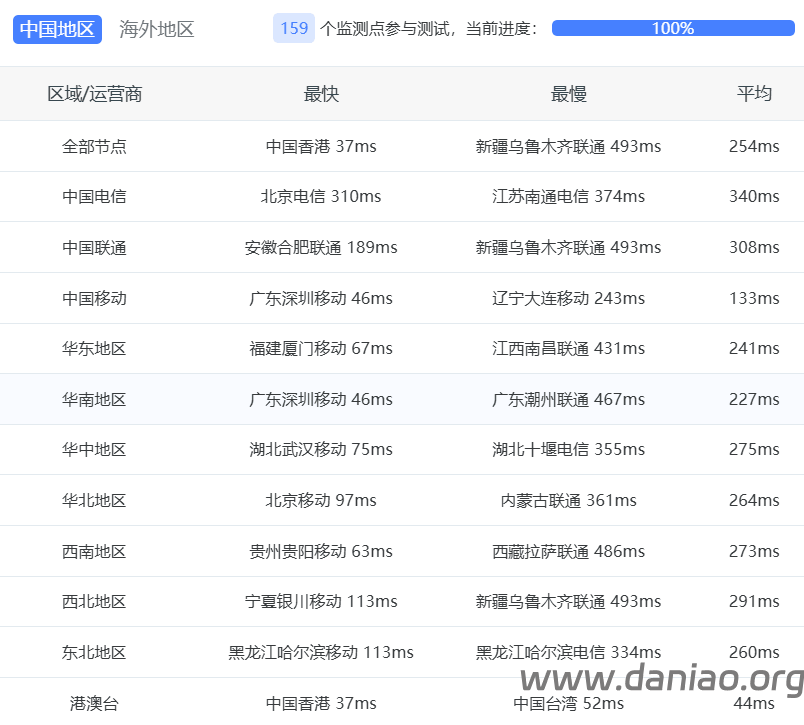Open the 海外地区 tab
804x725 pixels.
click(x=157, y=29)
